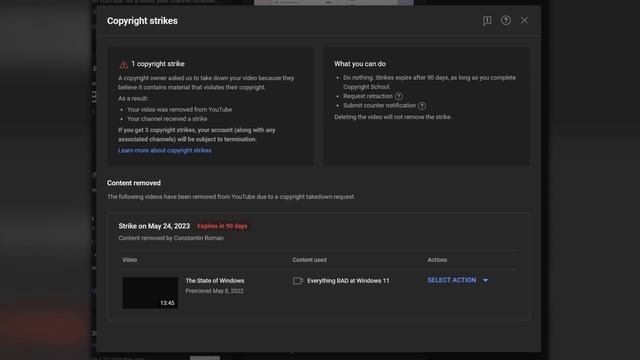This screenshot has height=360, width=640.
Task: Click the Request retraction text
Action: (367, 96)
